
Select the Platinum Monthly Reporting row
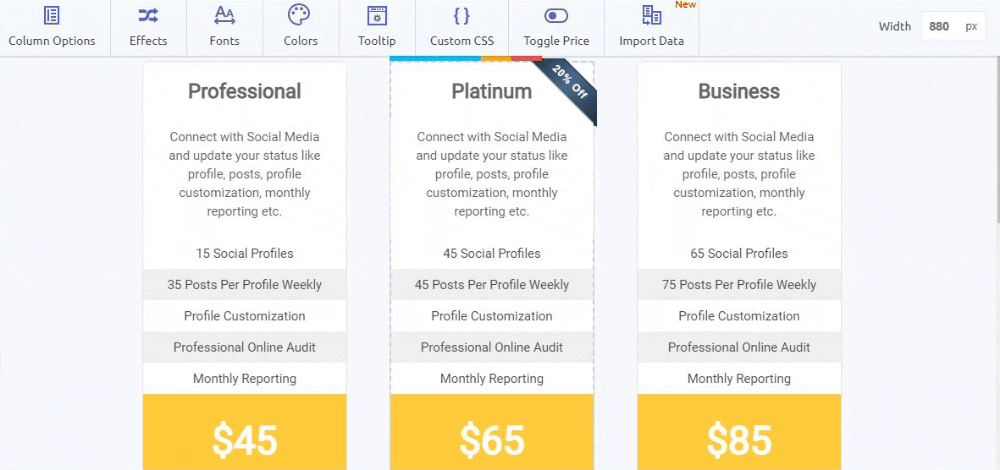492,379
